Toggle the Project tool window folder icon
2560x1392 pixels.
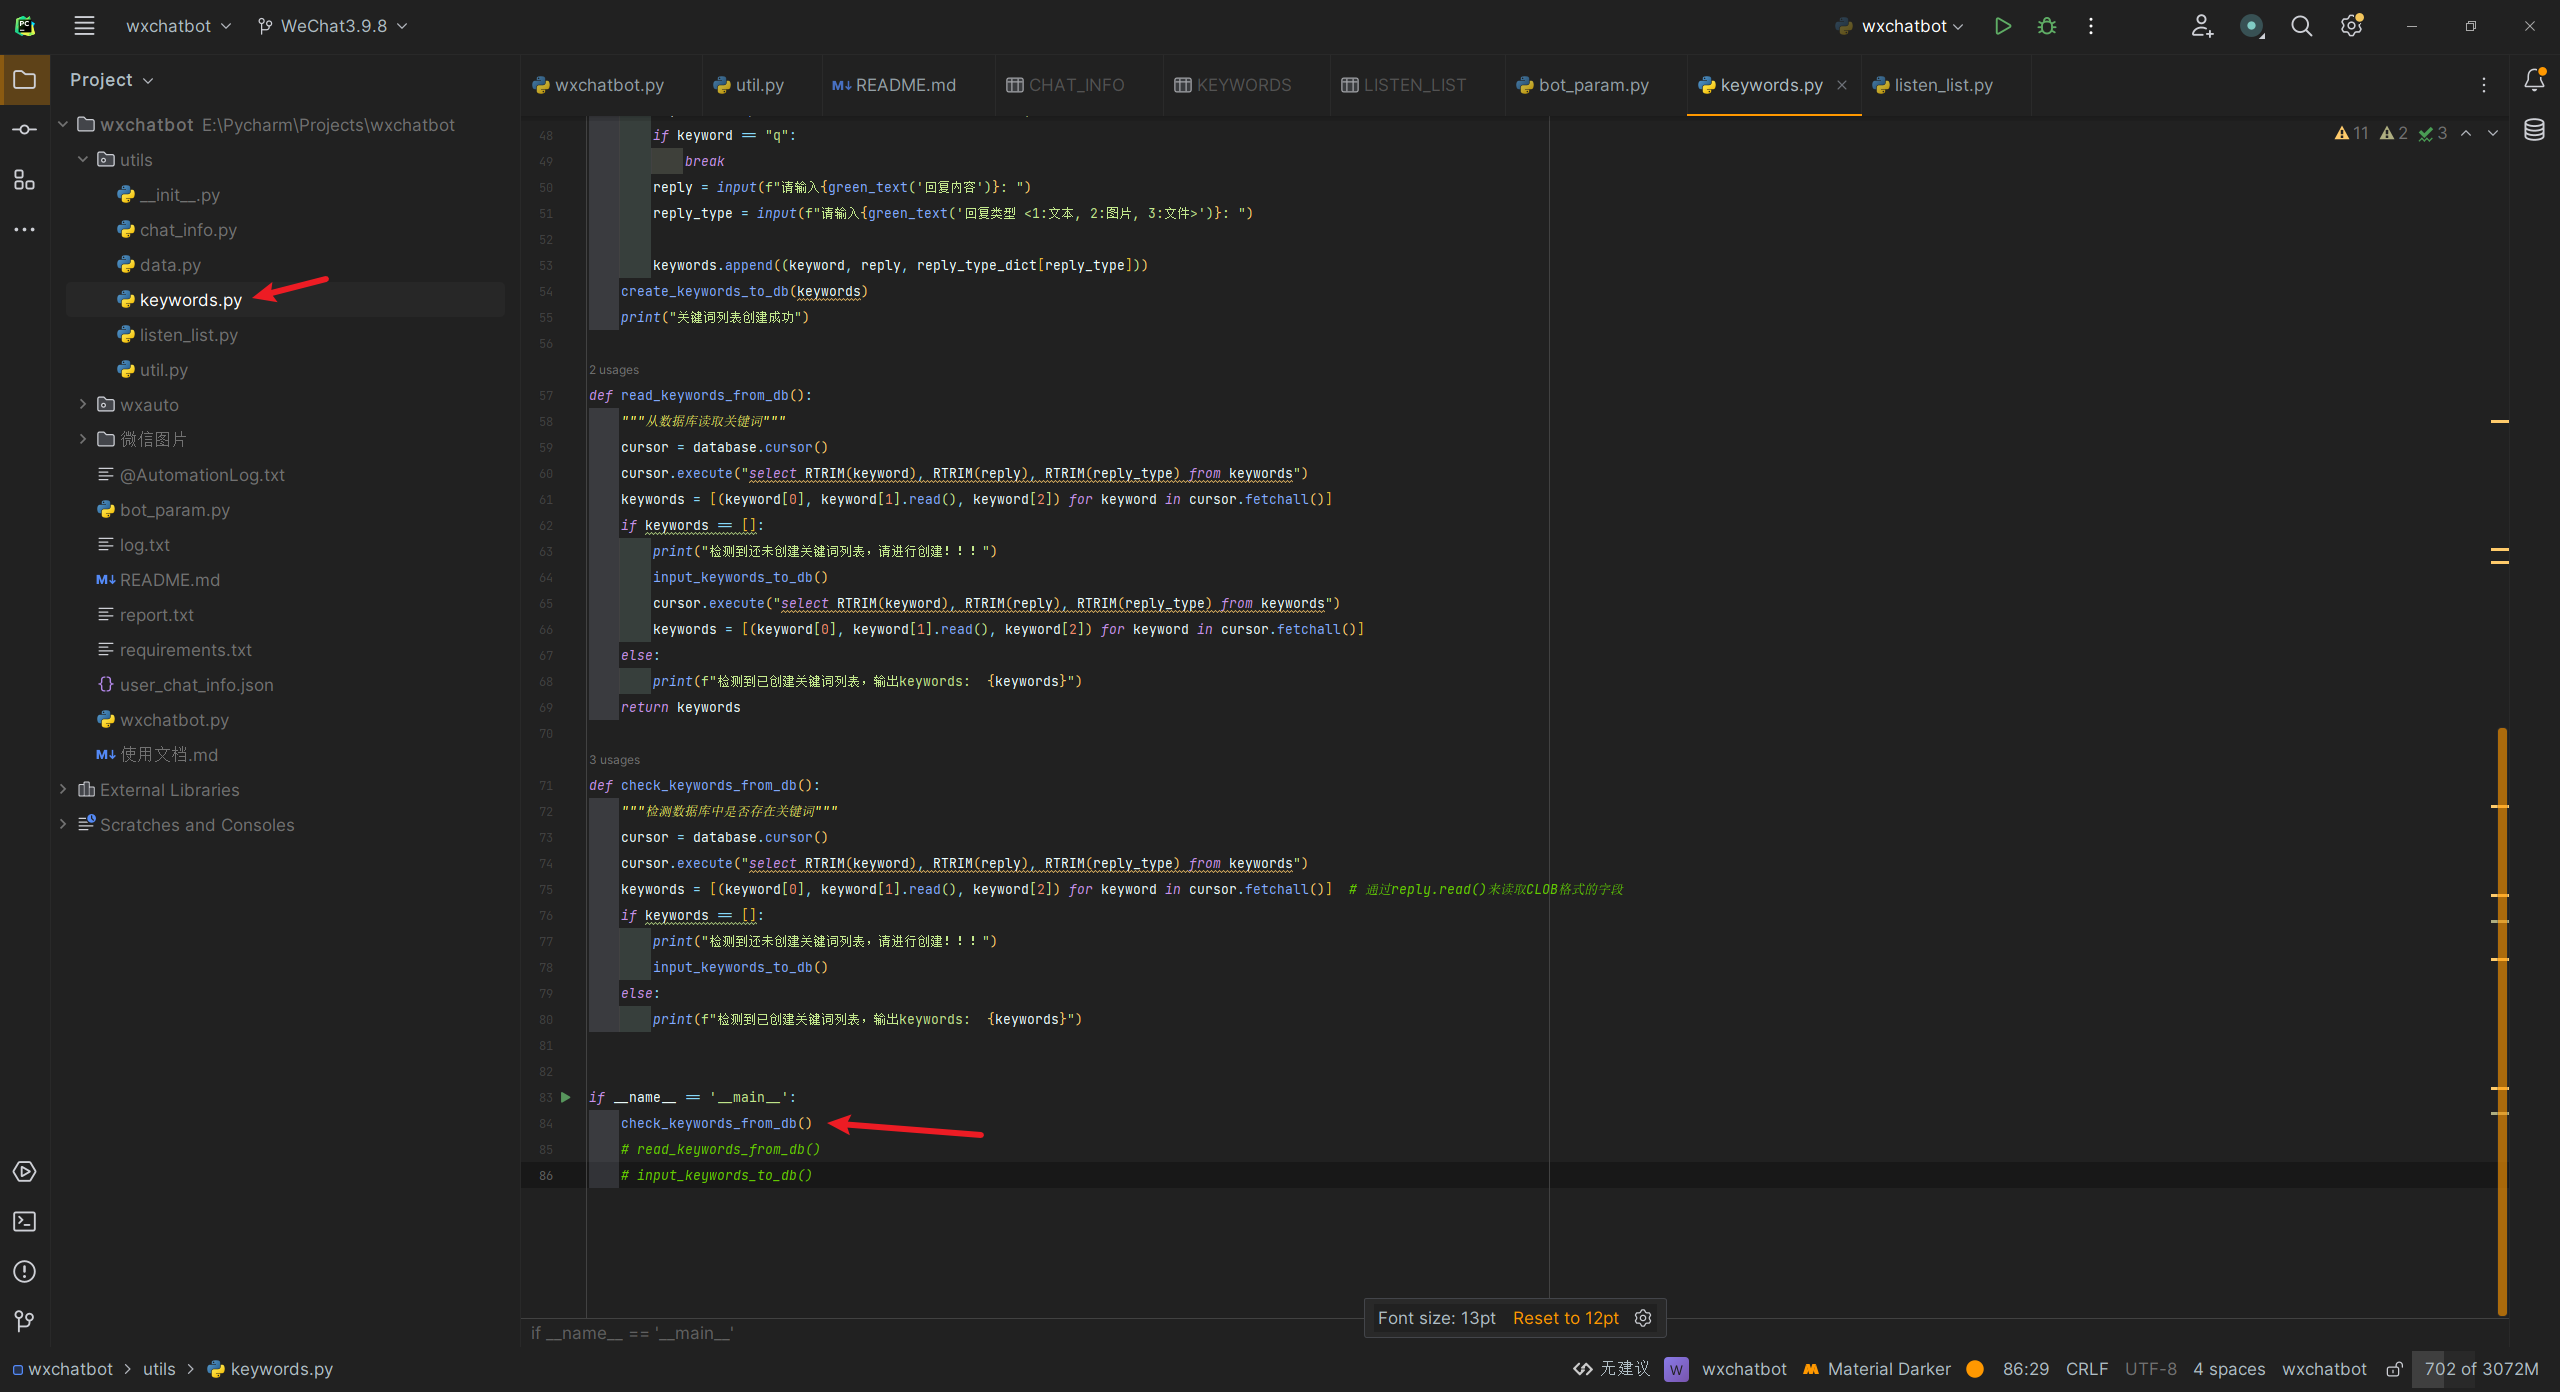pyautogui.click(x=25, y=80)
